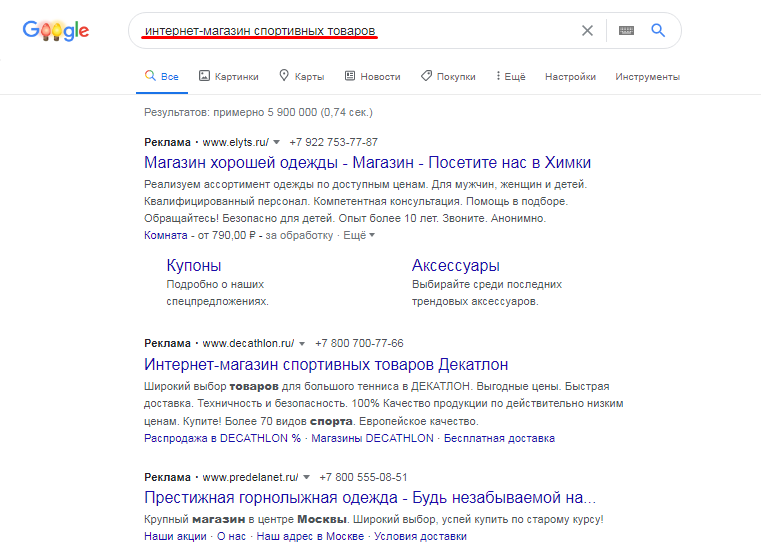The width and height of the screenshot is (761, 558).
Task: Expand Ещё dropdown under elyts ad
Action: [x=359, y=235]
